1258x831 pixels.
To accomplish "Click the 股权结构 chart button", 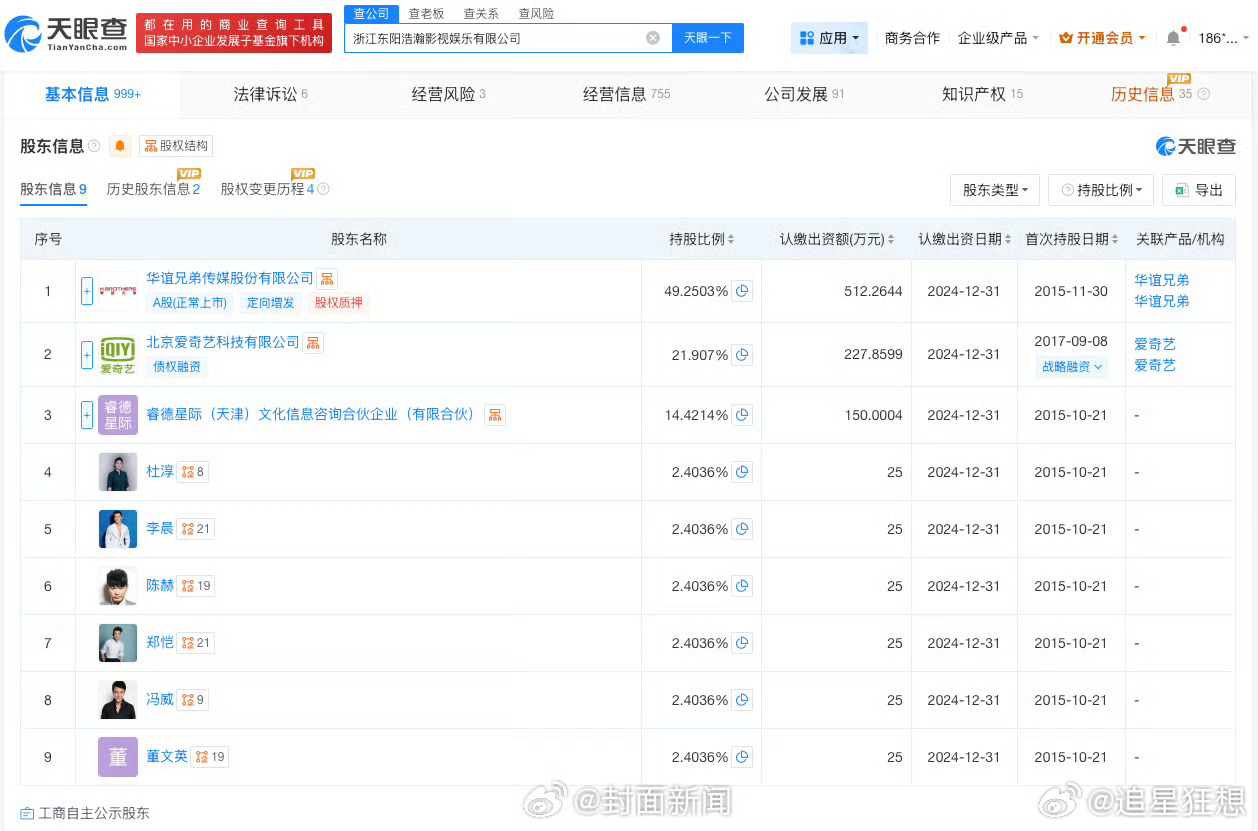I will [x=175, y=145].
